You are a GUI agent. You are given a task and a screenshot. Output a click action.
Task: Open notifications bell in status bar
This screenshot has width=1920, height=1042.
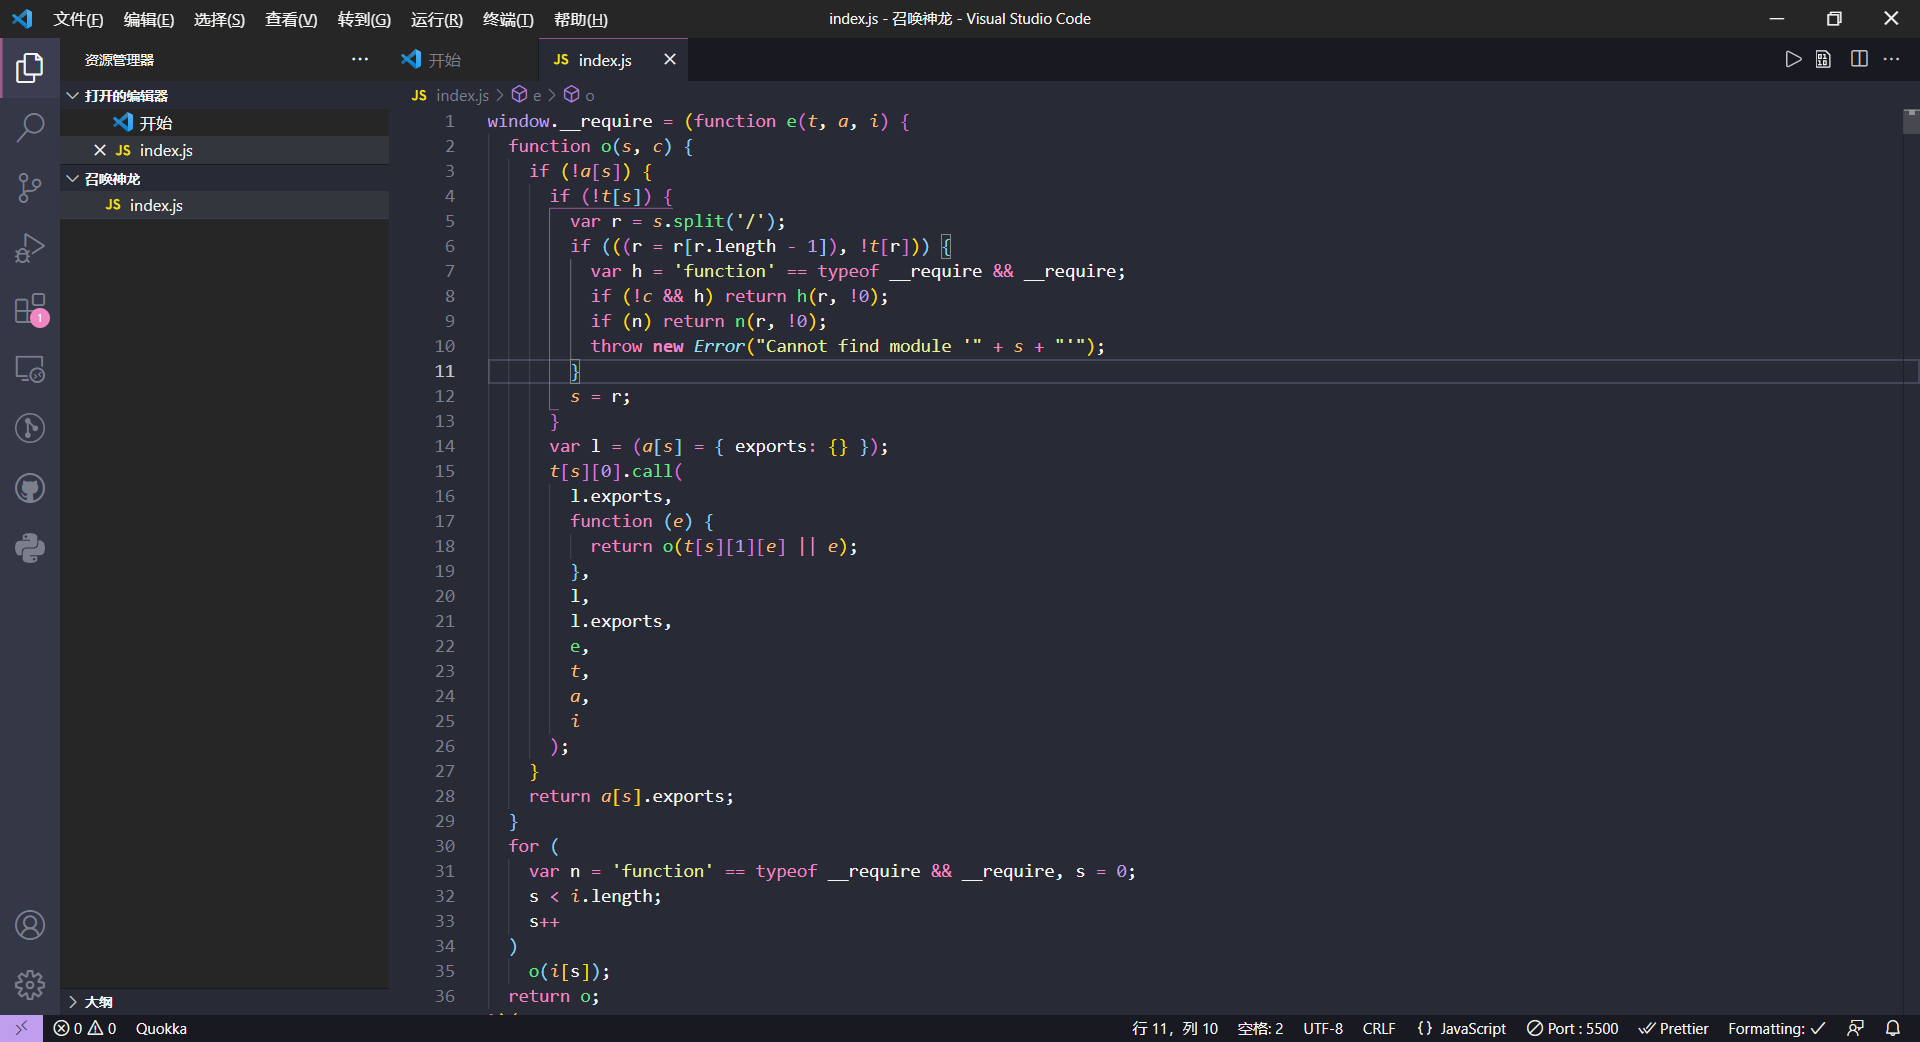click(1893, 1028)
